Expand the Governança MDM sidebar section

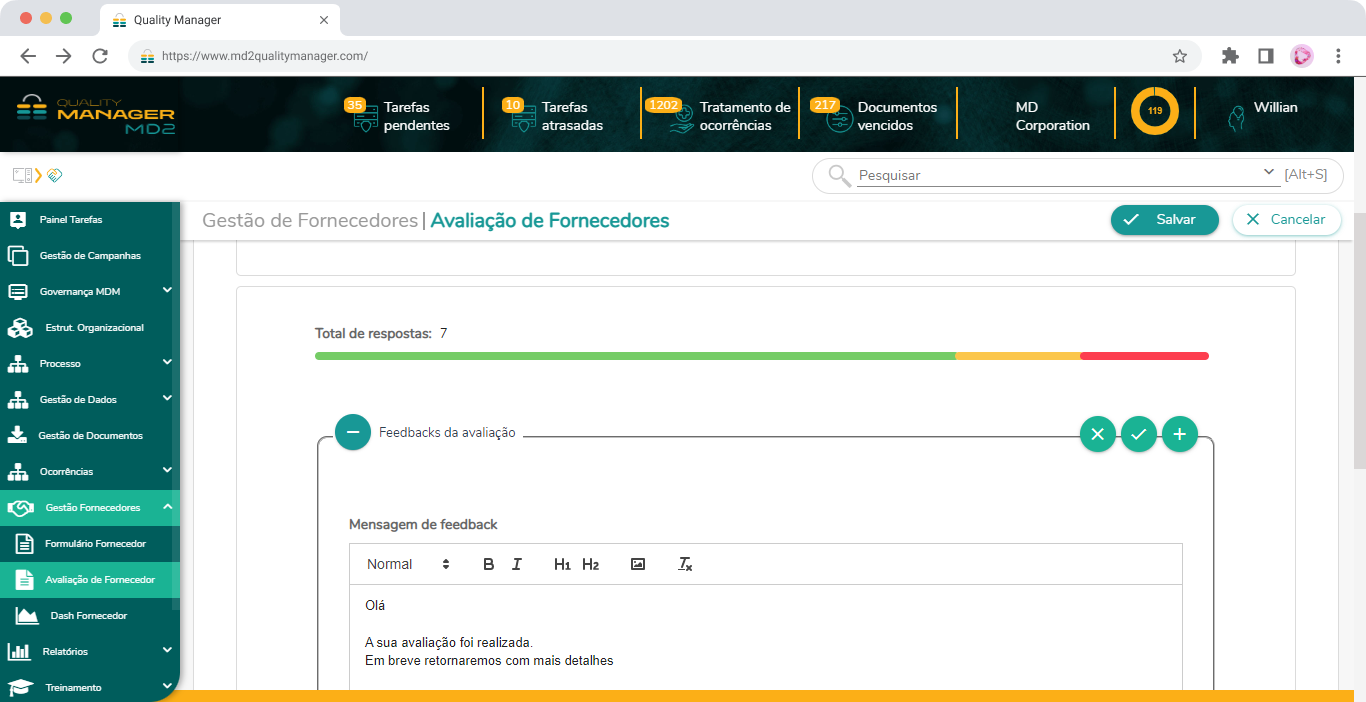point(90,291)
